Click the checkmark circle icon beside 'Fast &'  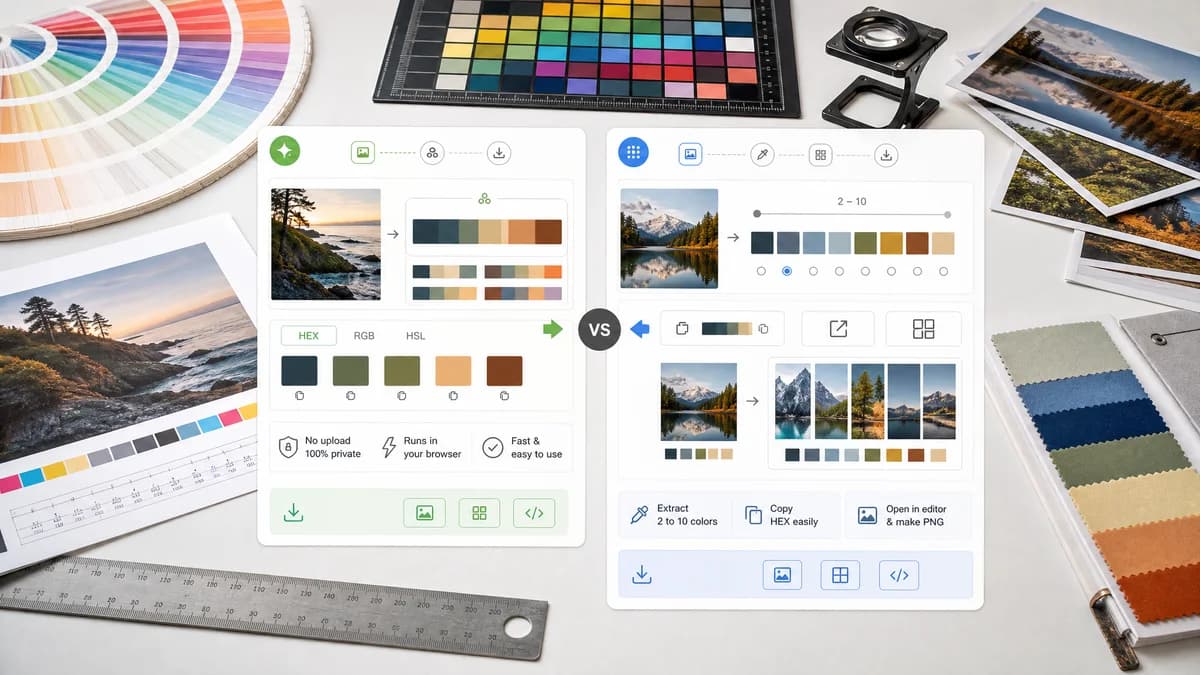(492, 447)
